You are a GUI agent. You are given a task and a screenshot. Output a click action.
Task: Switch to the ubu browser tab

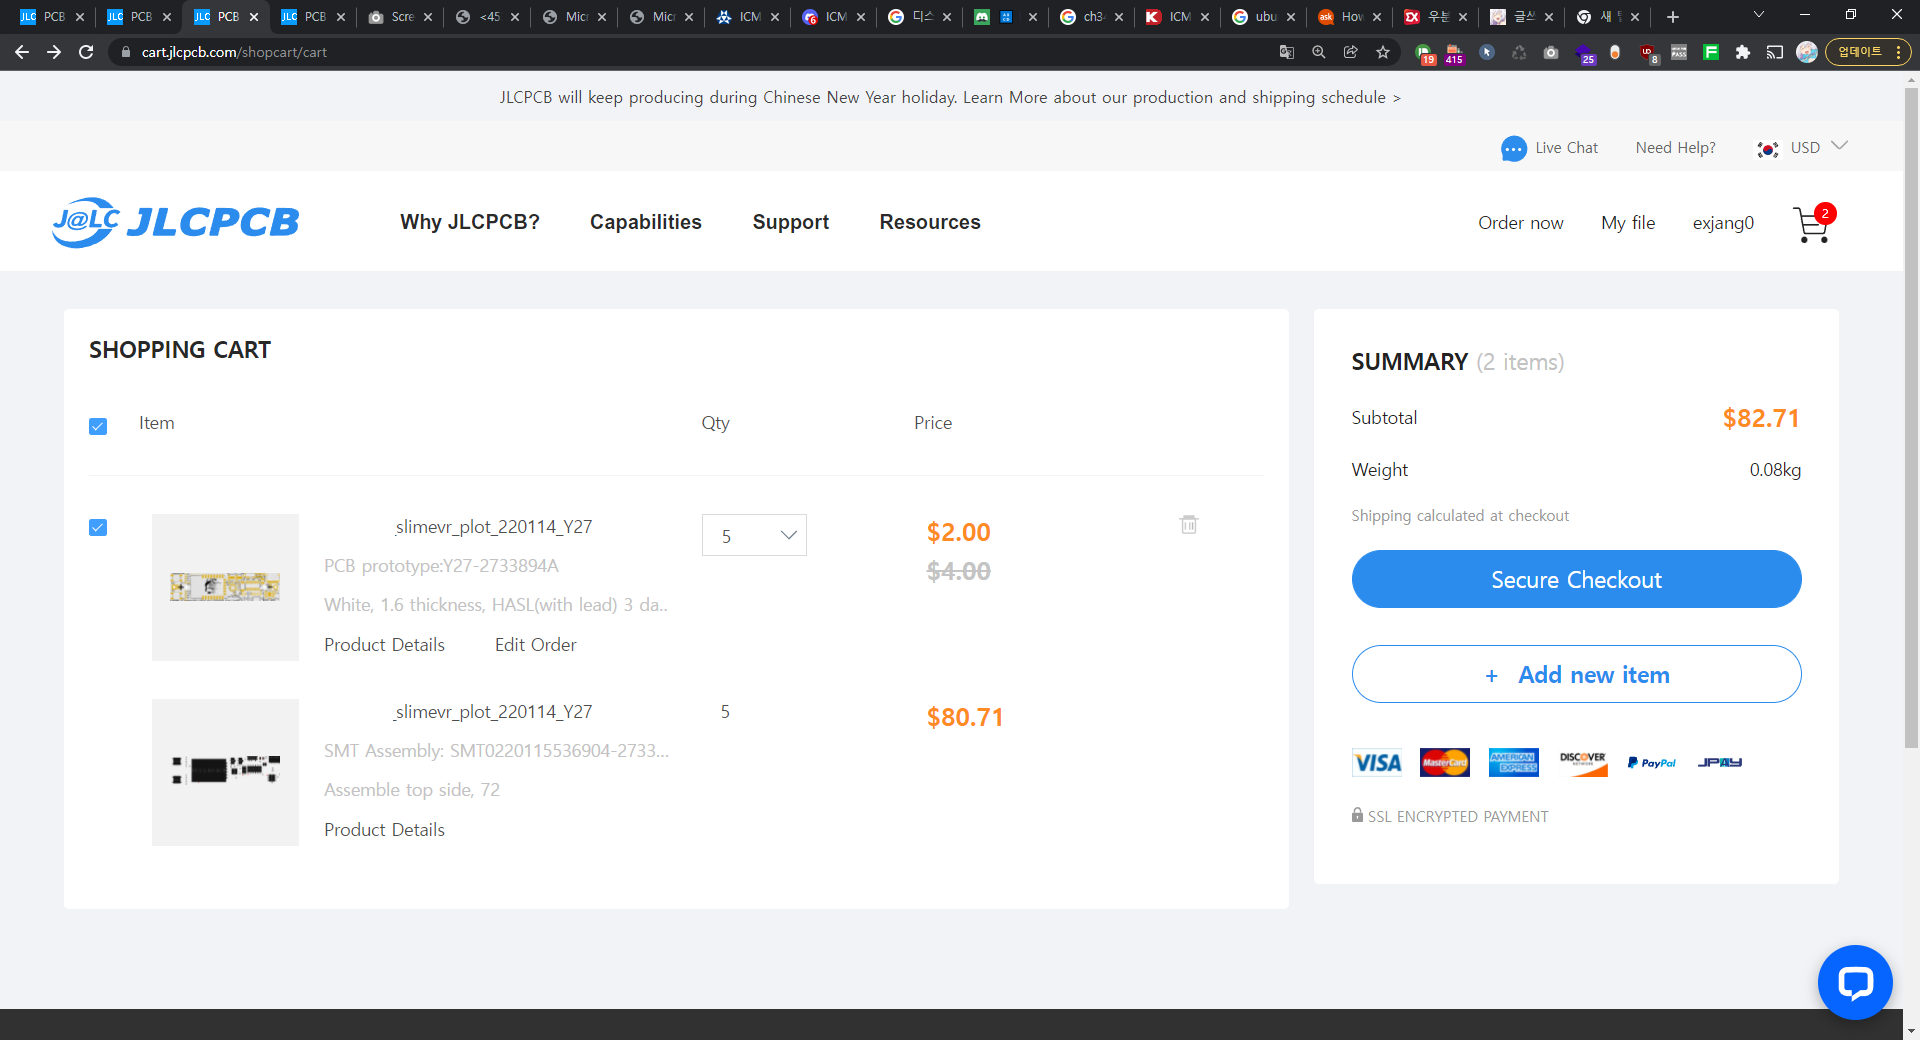pyautogui.click(x=1264, y=17)
